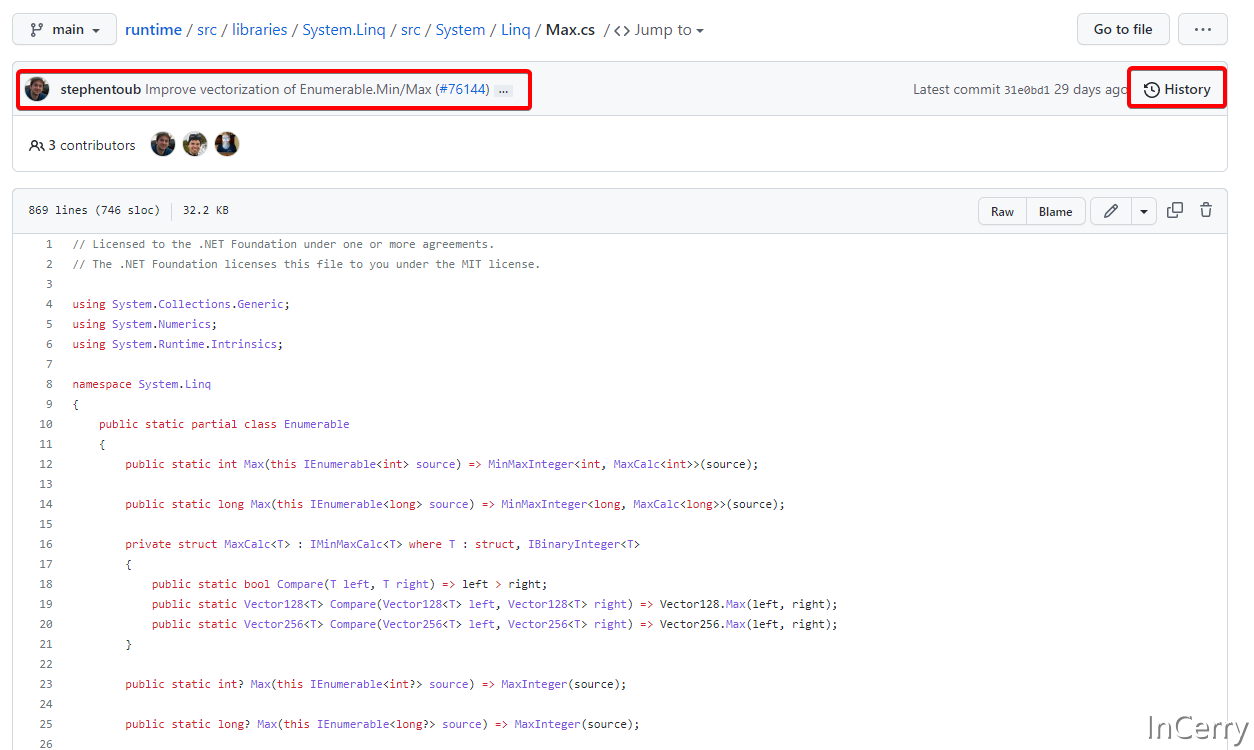Expand the main branch selector dropdown

point(65,30)
